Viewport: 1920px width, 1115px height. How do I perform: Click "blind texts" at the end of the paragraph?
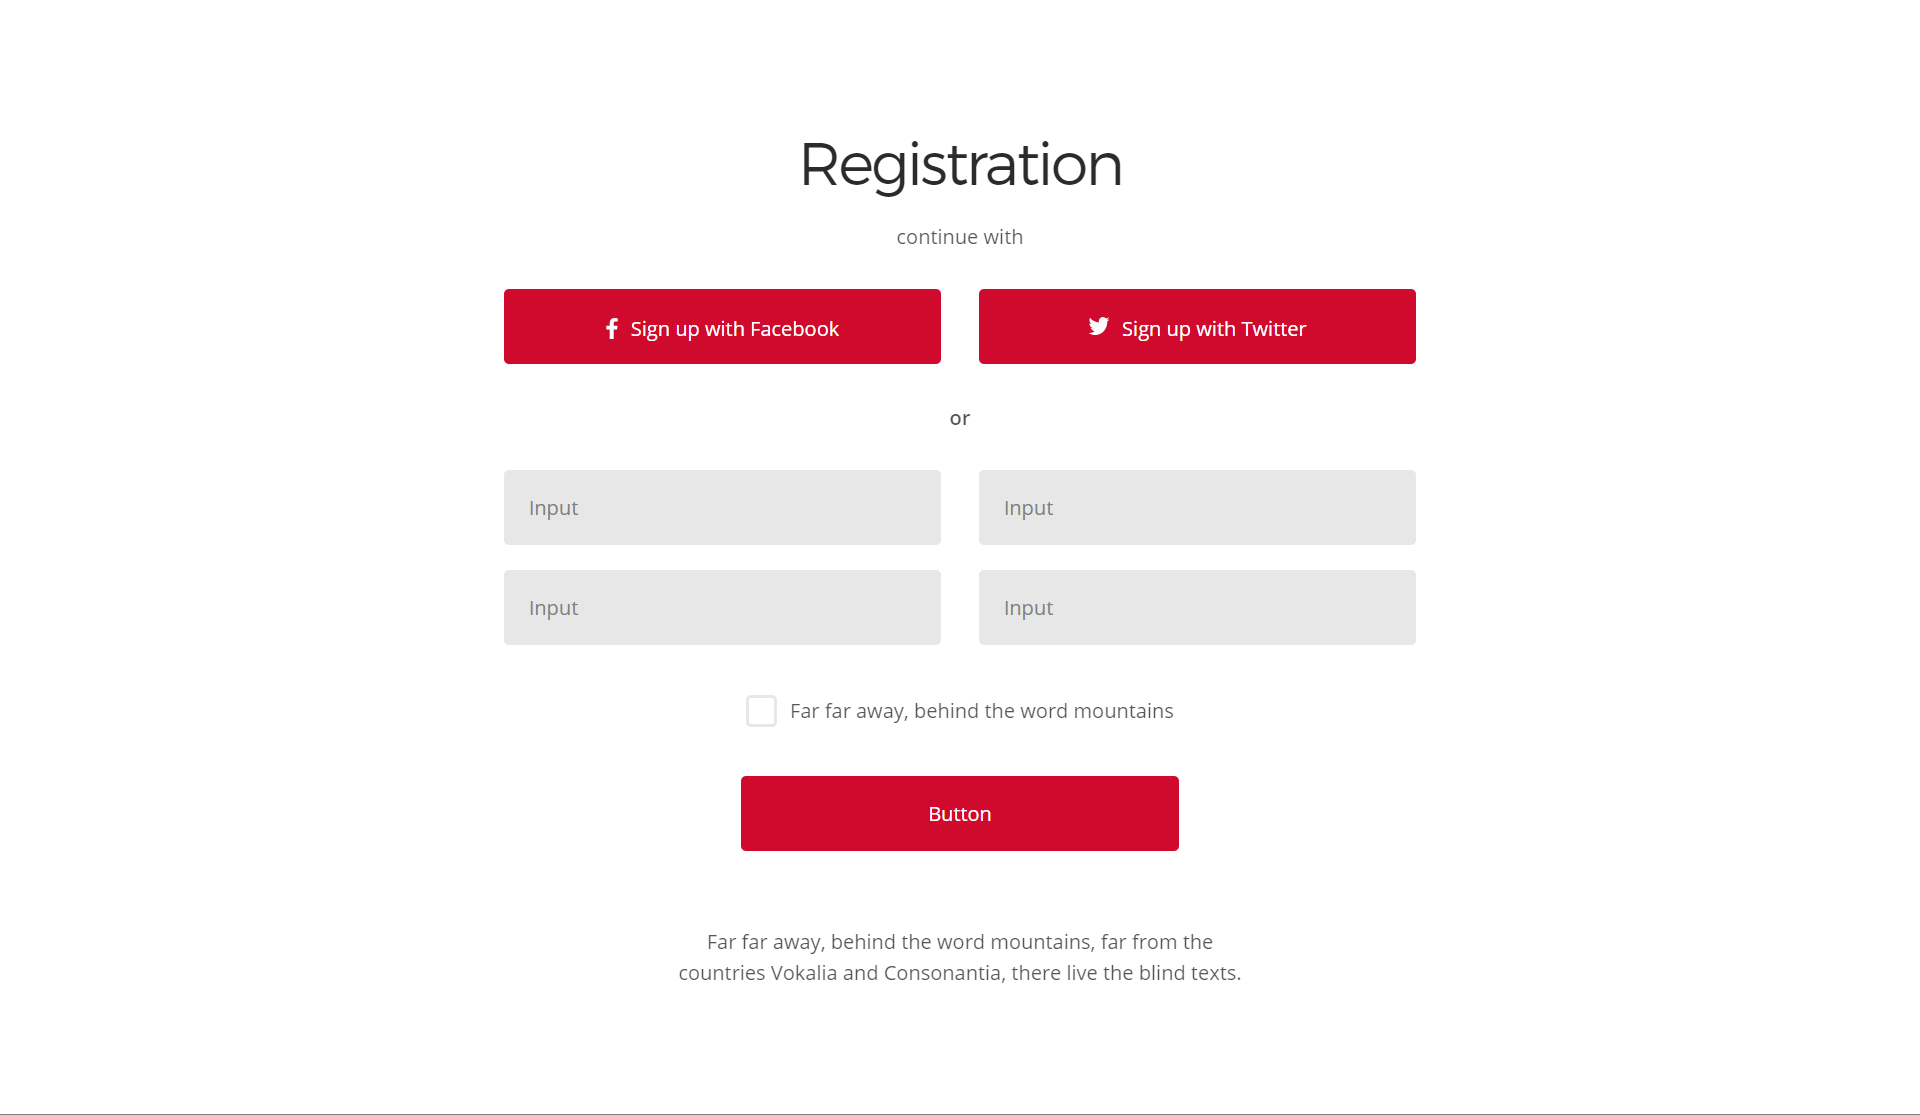coord(1190,973)
